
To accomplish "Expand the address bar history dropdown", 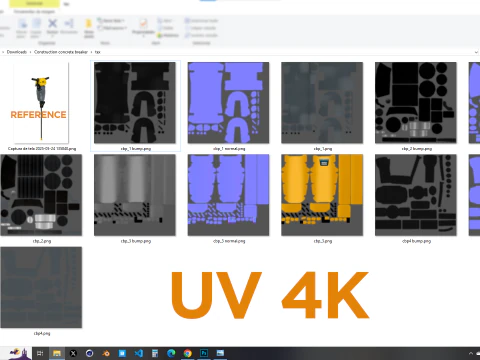I will pyautogui.click(x=476, y=52).
